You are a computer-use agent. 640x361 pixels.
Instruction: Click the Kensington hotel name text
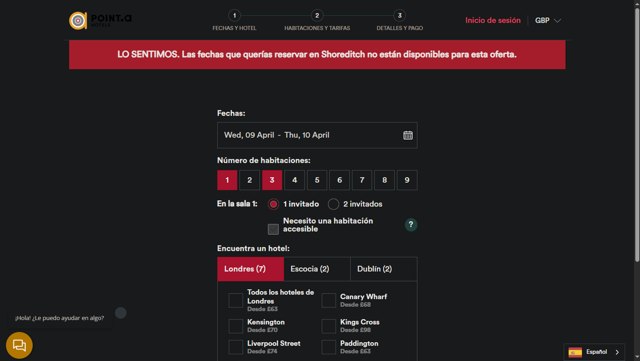266,322
